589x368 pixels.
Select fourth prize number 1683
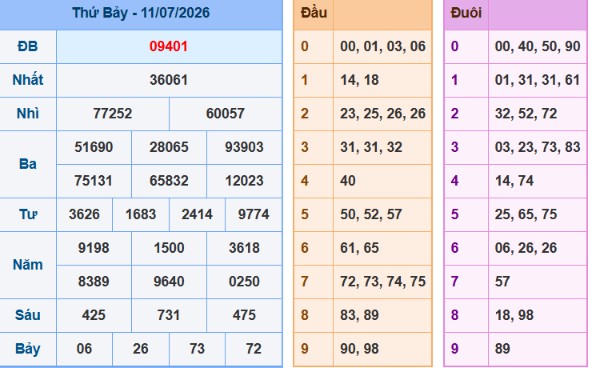point(140,214)
